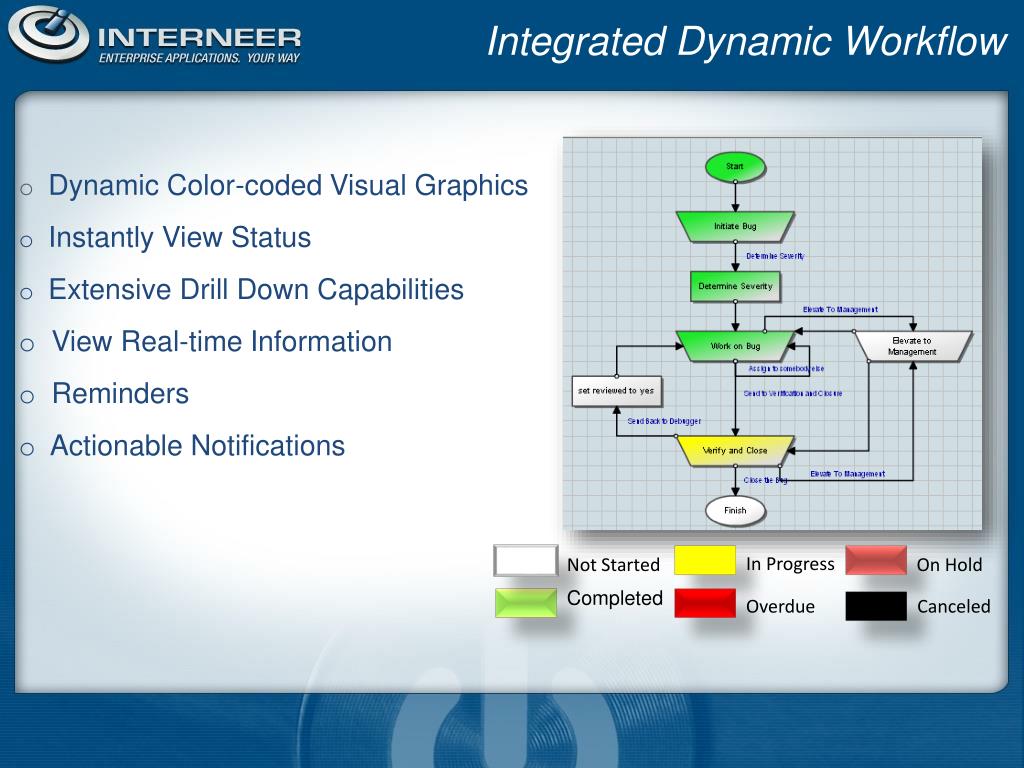Click 'Elevate To Management' label below Verify and Close
The image size is (1024, 768).
848,474
